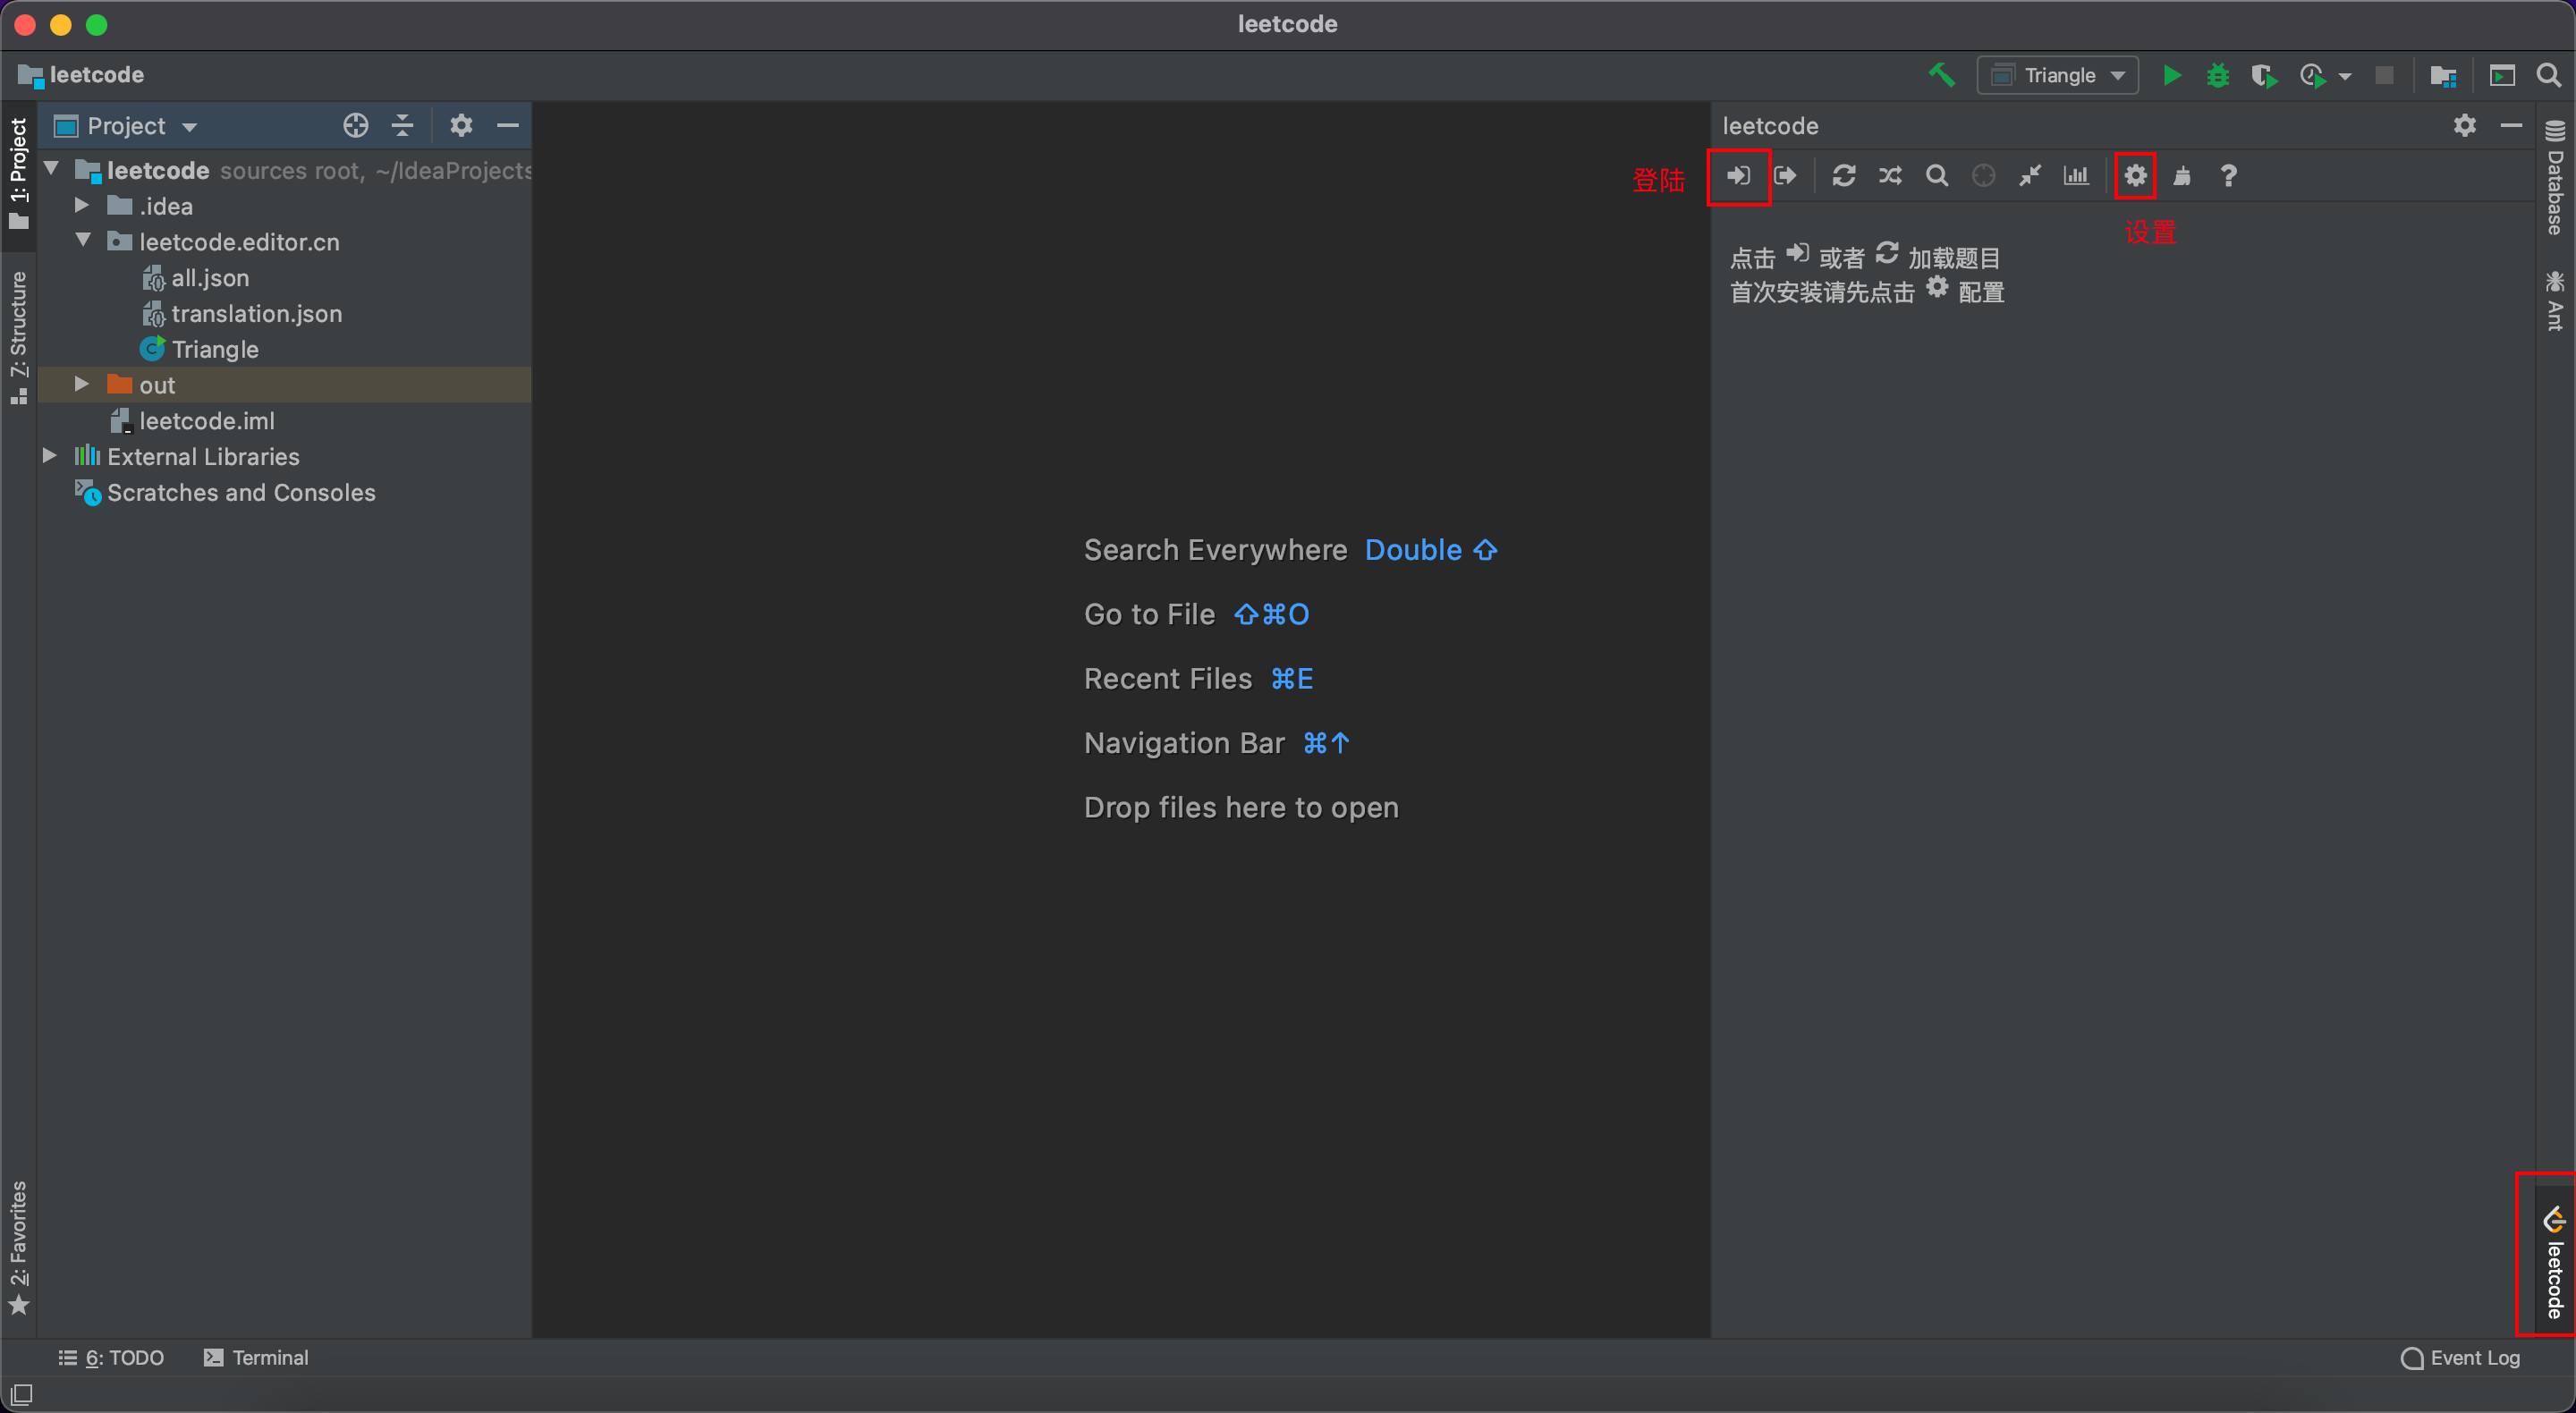Select External Libraries label

click(x=203, y=456)
